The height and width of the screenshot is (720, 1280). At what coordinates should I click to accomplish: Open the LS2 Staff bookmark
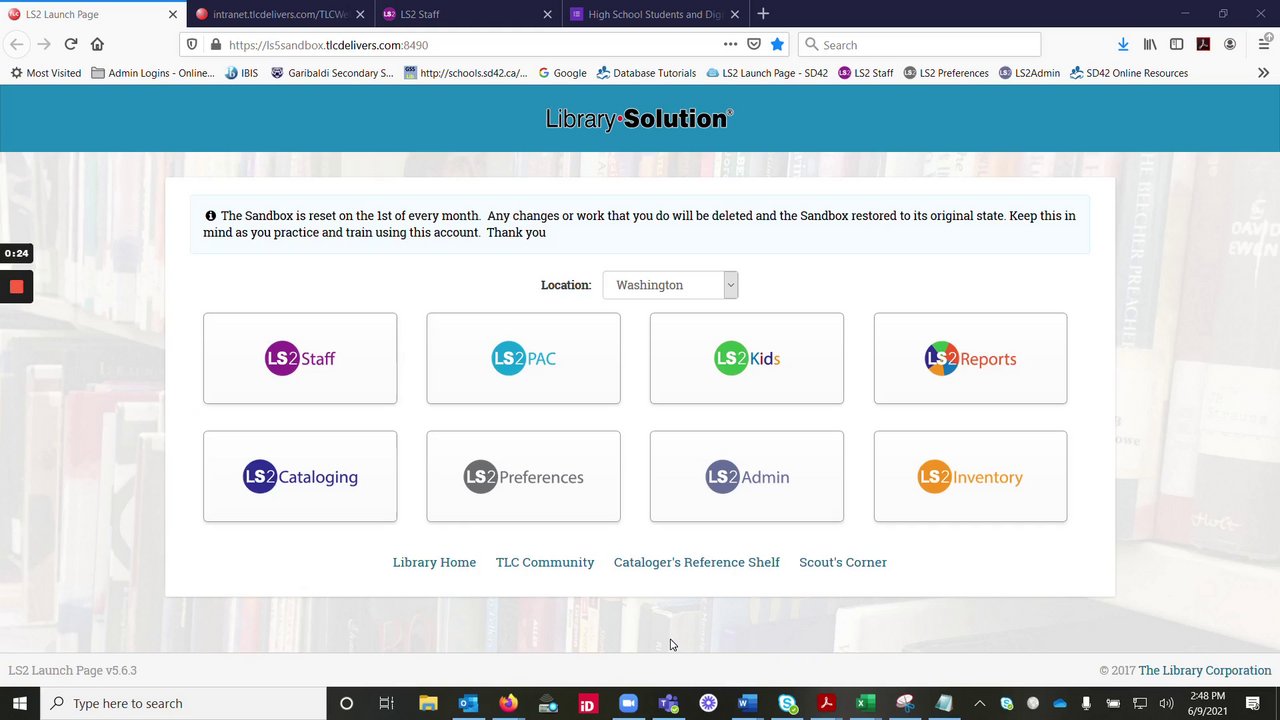point(866,73)
